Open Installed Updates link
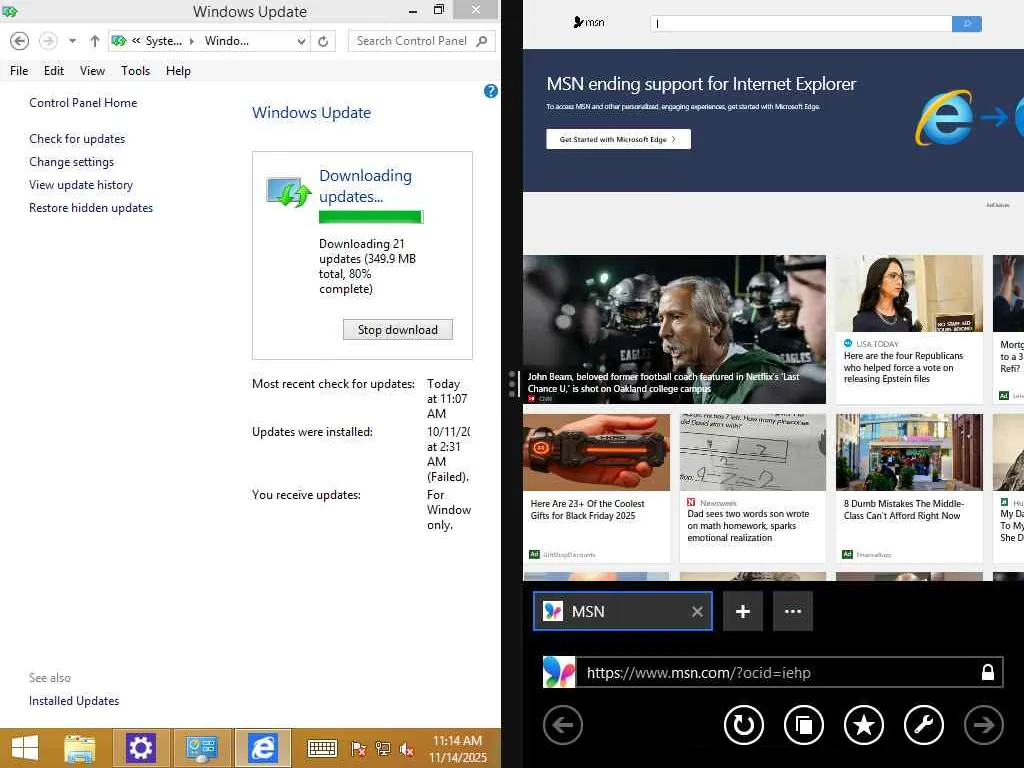The width and height of the screenshot is (1024, 768). pyautogui.click(x=74, y=701)
